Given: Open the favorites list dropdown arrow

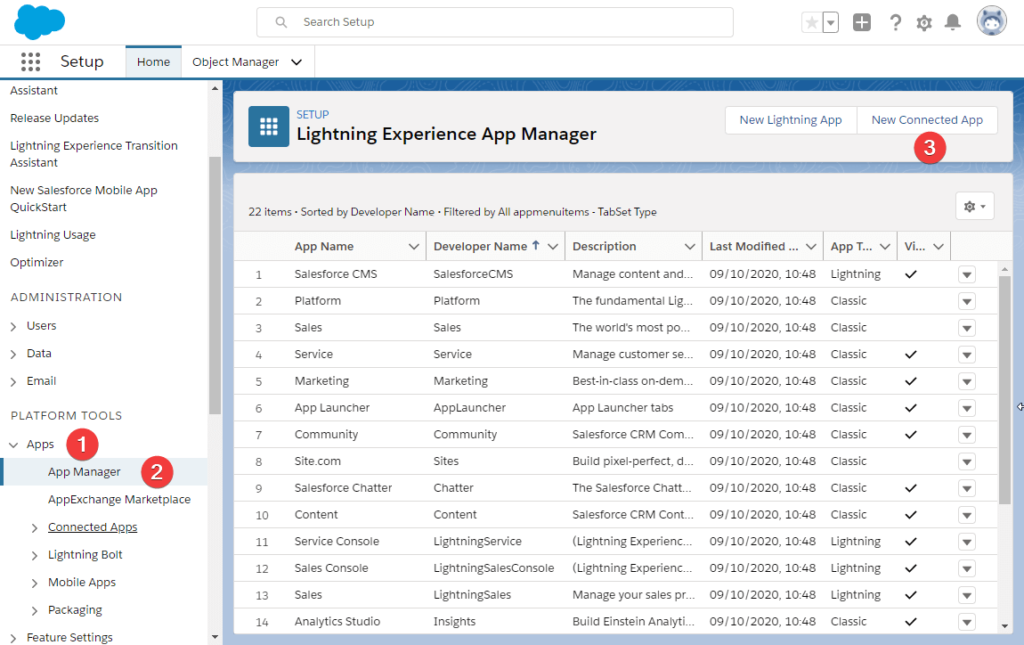Looking at the screenshot, I should 831,23.
